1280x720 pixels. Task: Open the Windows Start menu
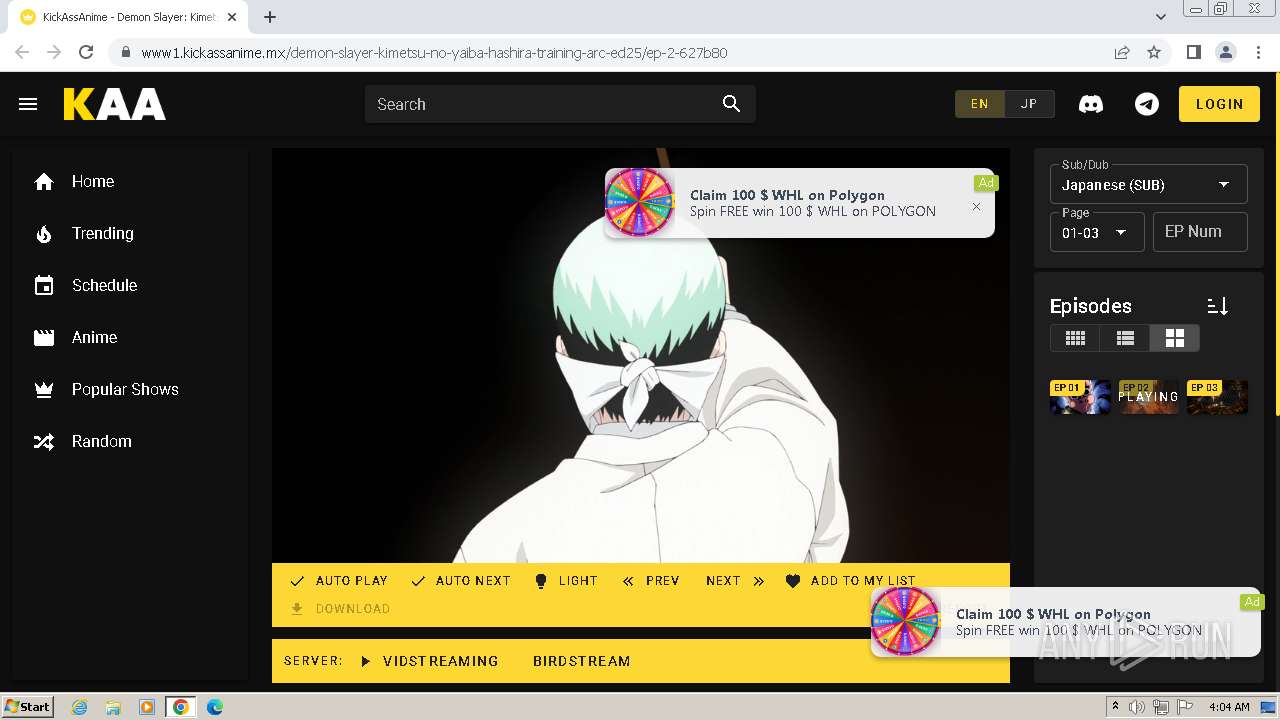tap(27, 706)
